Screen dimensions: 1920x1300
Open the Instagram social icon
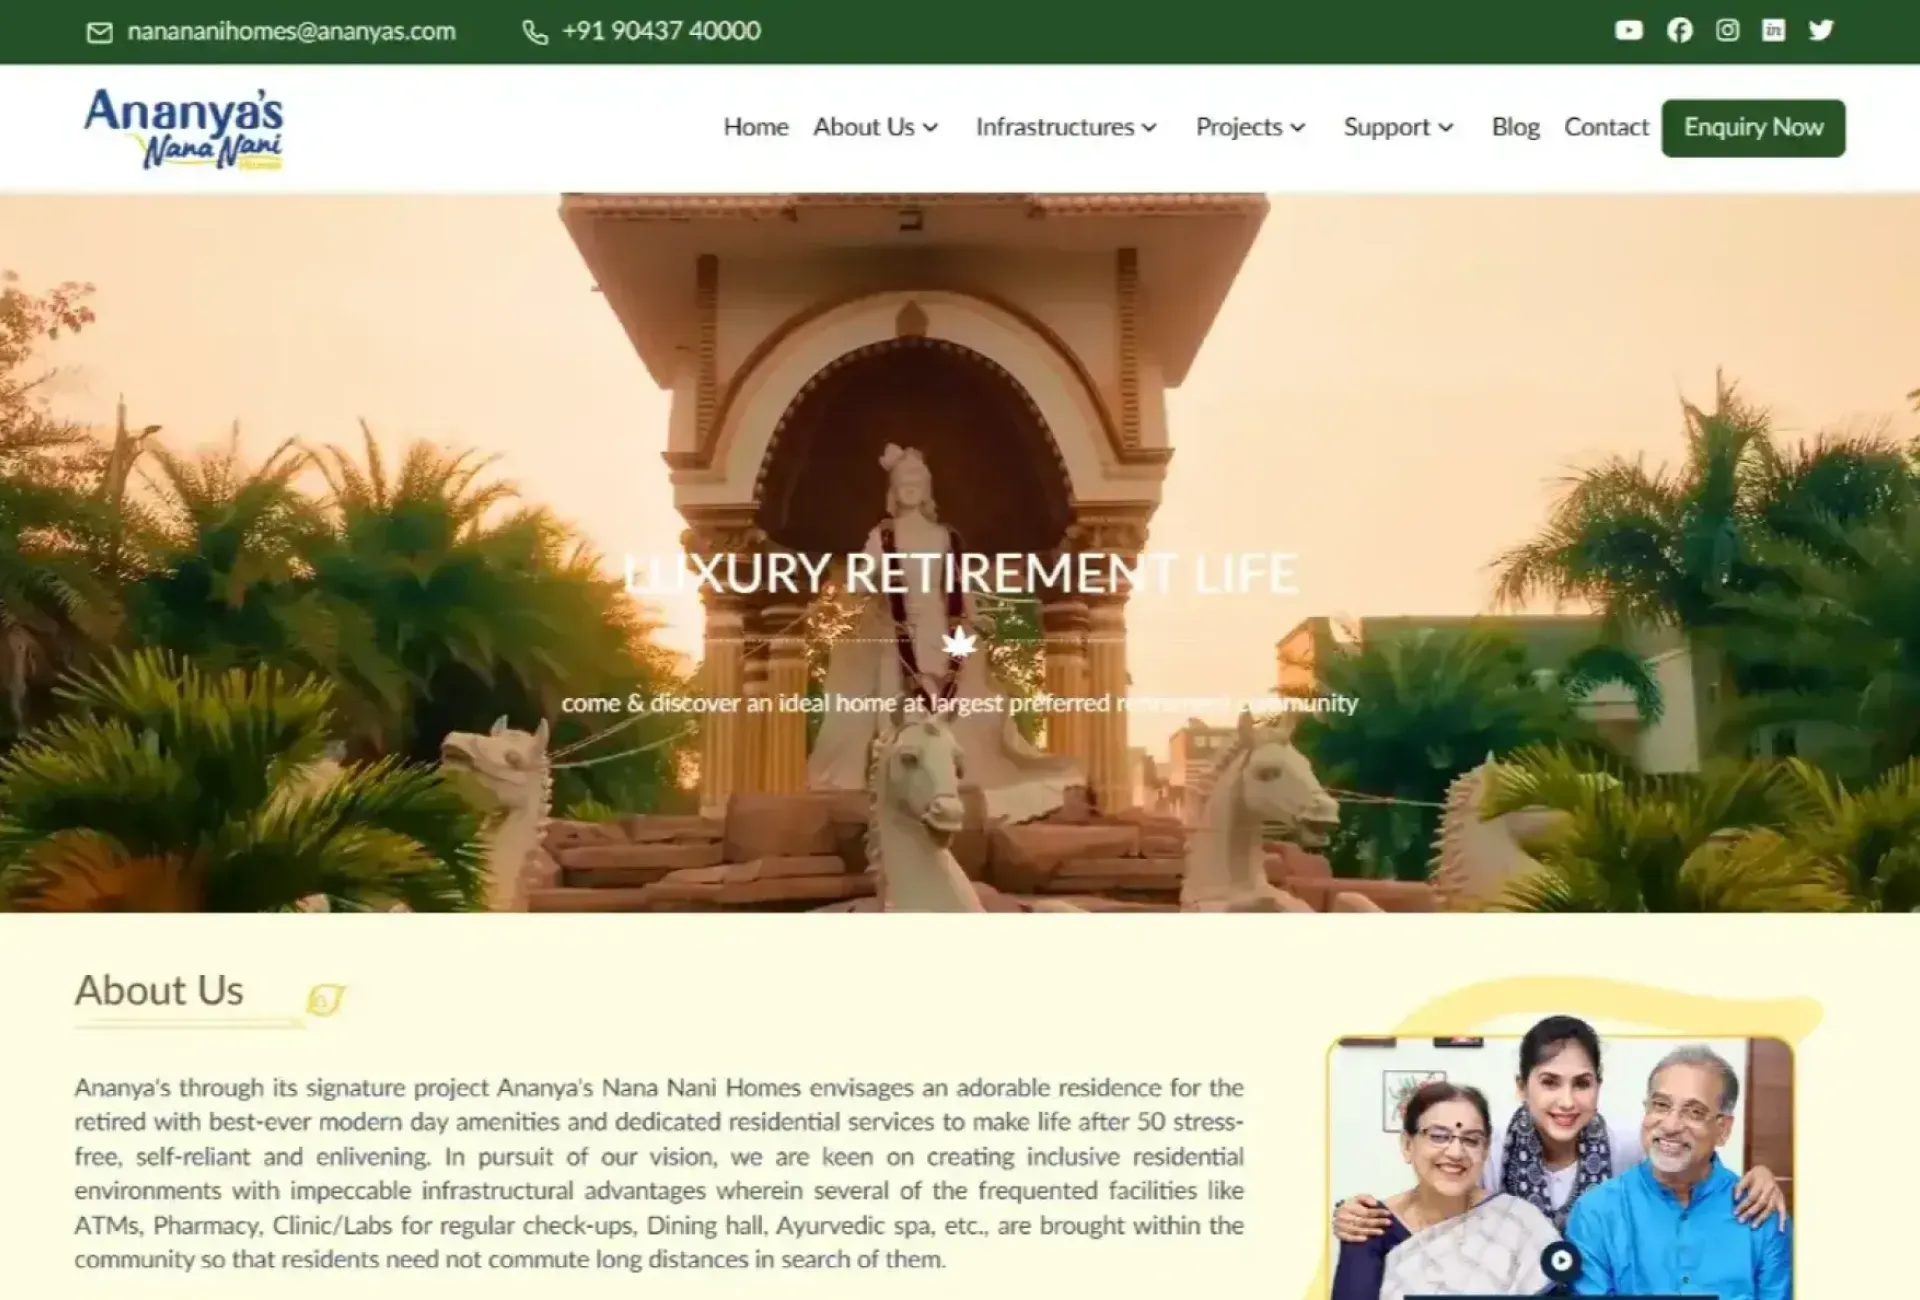(x=1727, y=31)
